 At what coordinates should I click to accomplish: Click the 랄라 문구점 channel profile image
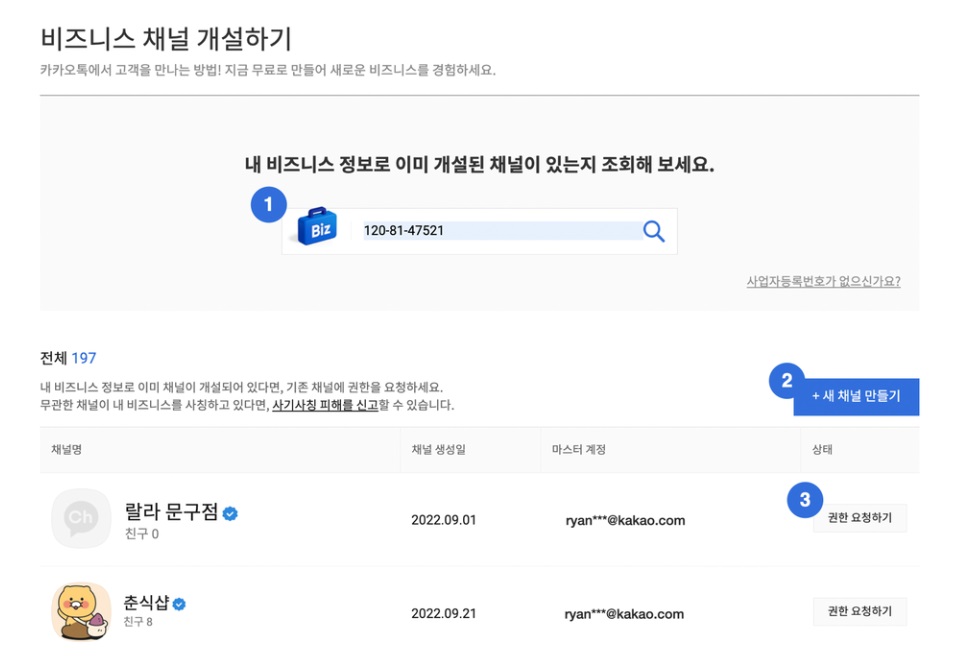tap(81, 518)
